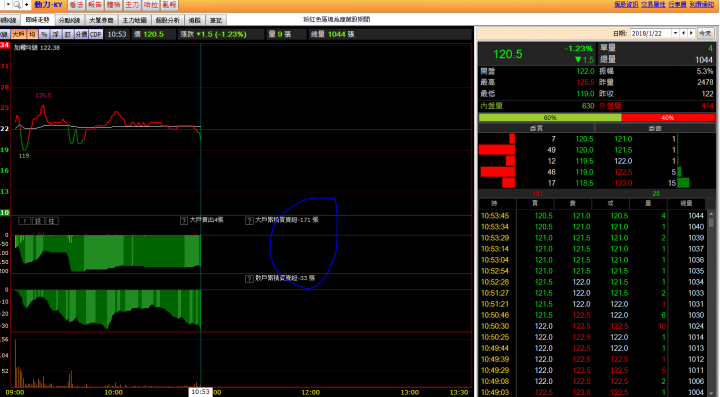This screenshot has height=397, width=720.
Task: Click the bid price 120.0 with 49 volume
Action: [x=584, y=150]
